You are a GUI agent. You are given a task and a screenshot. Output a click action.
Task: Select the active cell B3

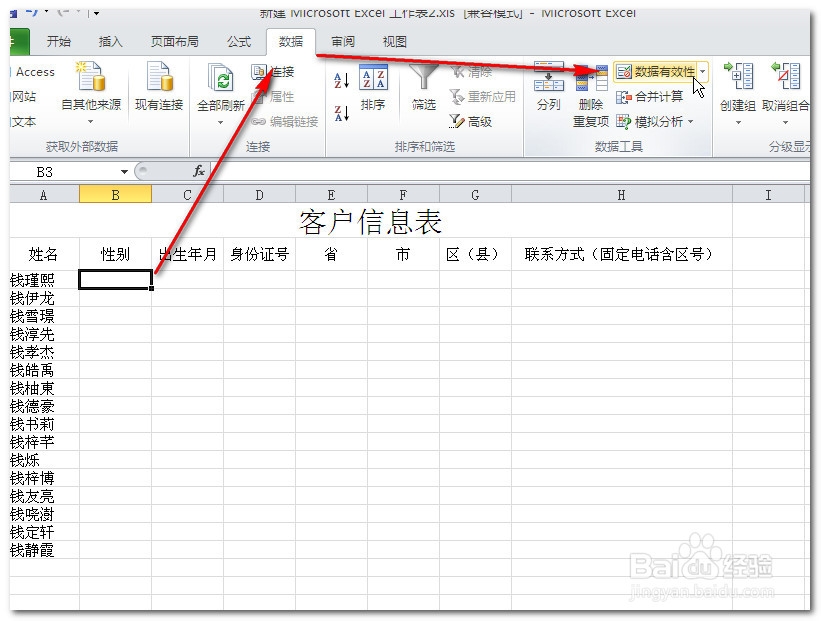click(x=115, y=280)
